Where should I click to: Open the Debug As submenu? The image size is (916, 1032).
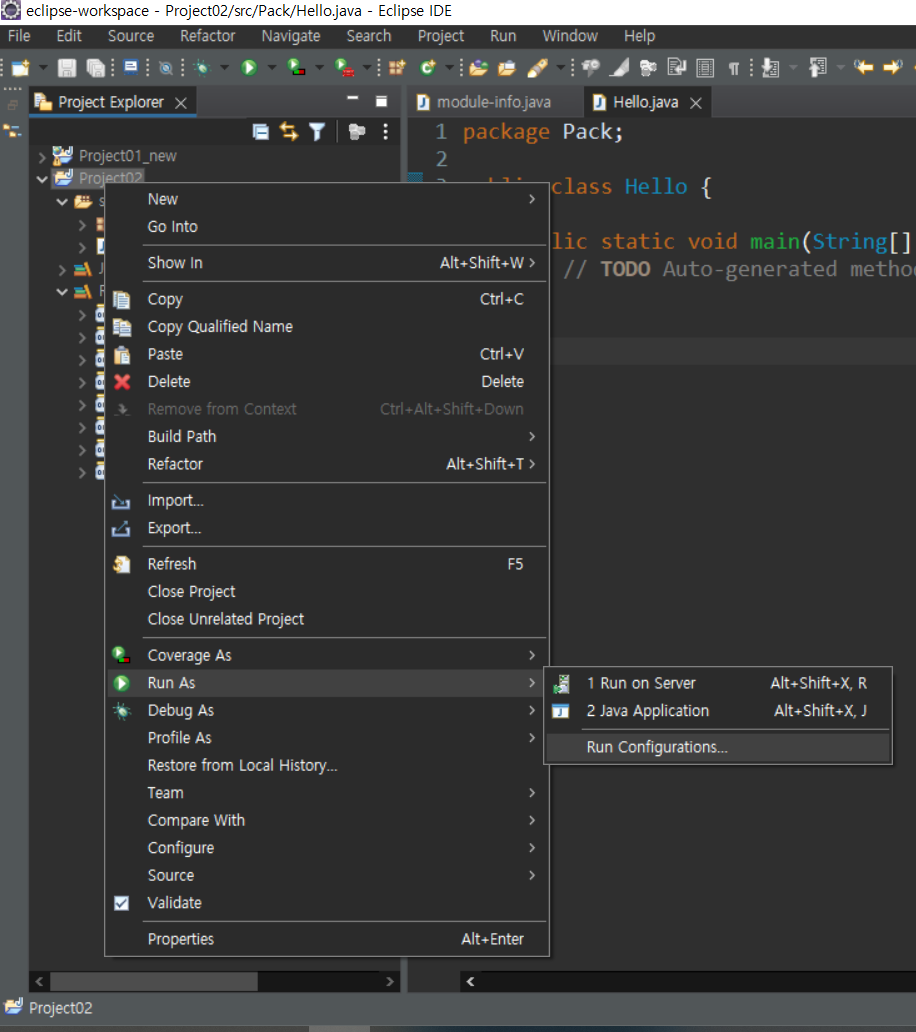point(327,711)
